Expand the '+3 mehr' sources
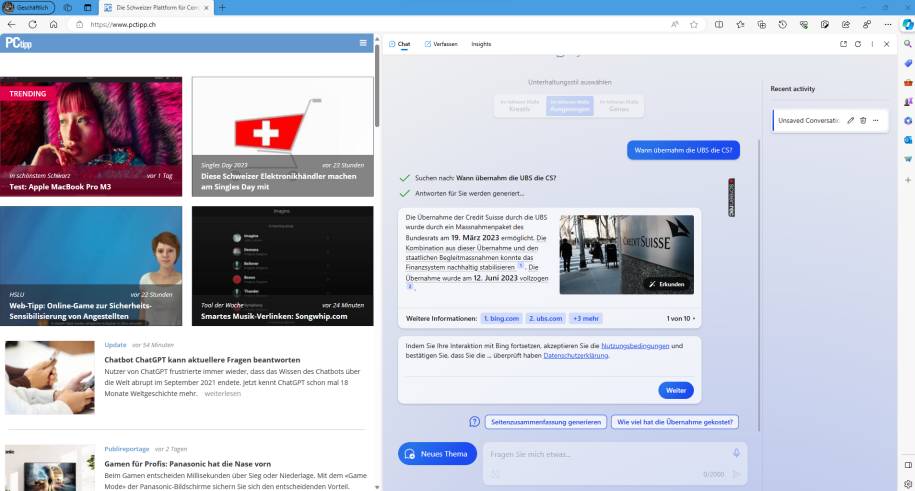This screenshot has height=491, width=915. click(585, 318)
